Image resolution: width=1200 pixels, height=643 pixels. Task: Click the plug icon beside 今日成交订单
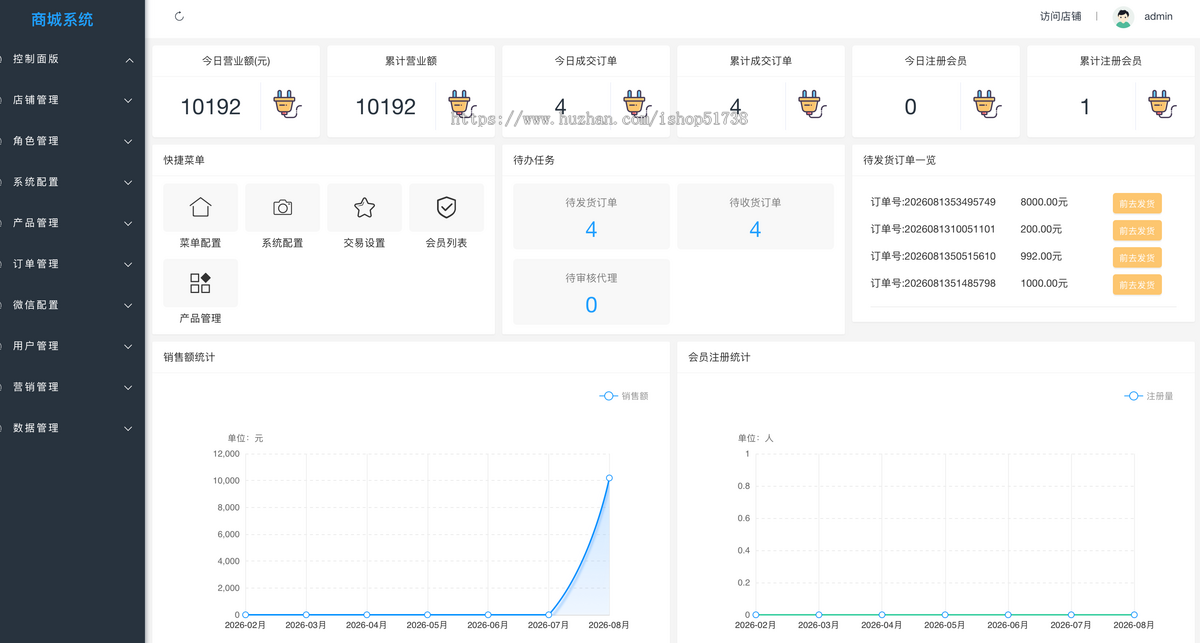(636, 104)
